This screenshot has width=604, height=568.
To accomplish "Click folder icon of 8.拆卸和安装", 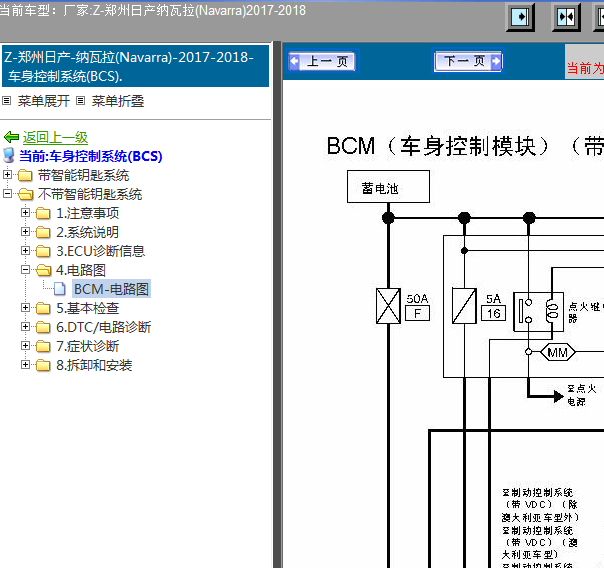I will (43, 365).
